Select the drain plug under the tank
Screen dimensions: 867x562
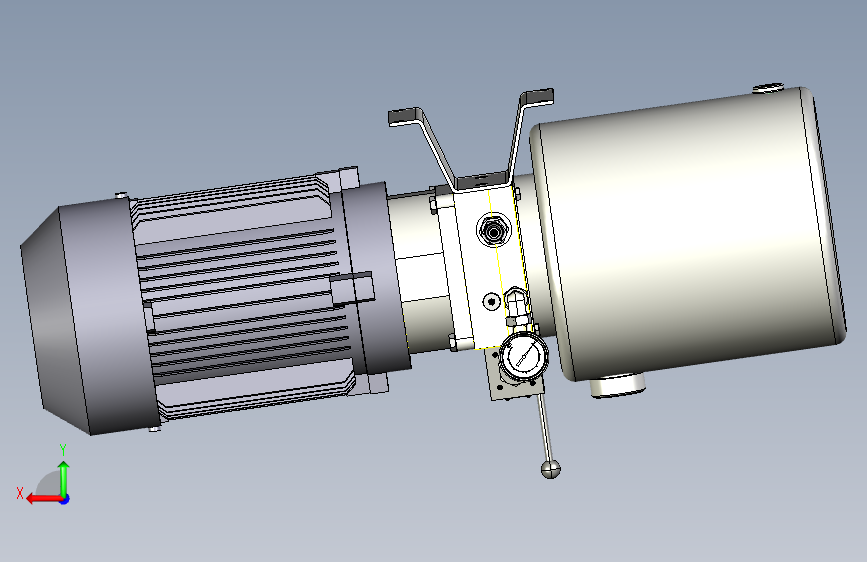617,385
